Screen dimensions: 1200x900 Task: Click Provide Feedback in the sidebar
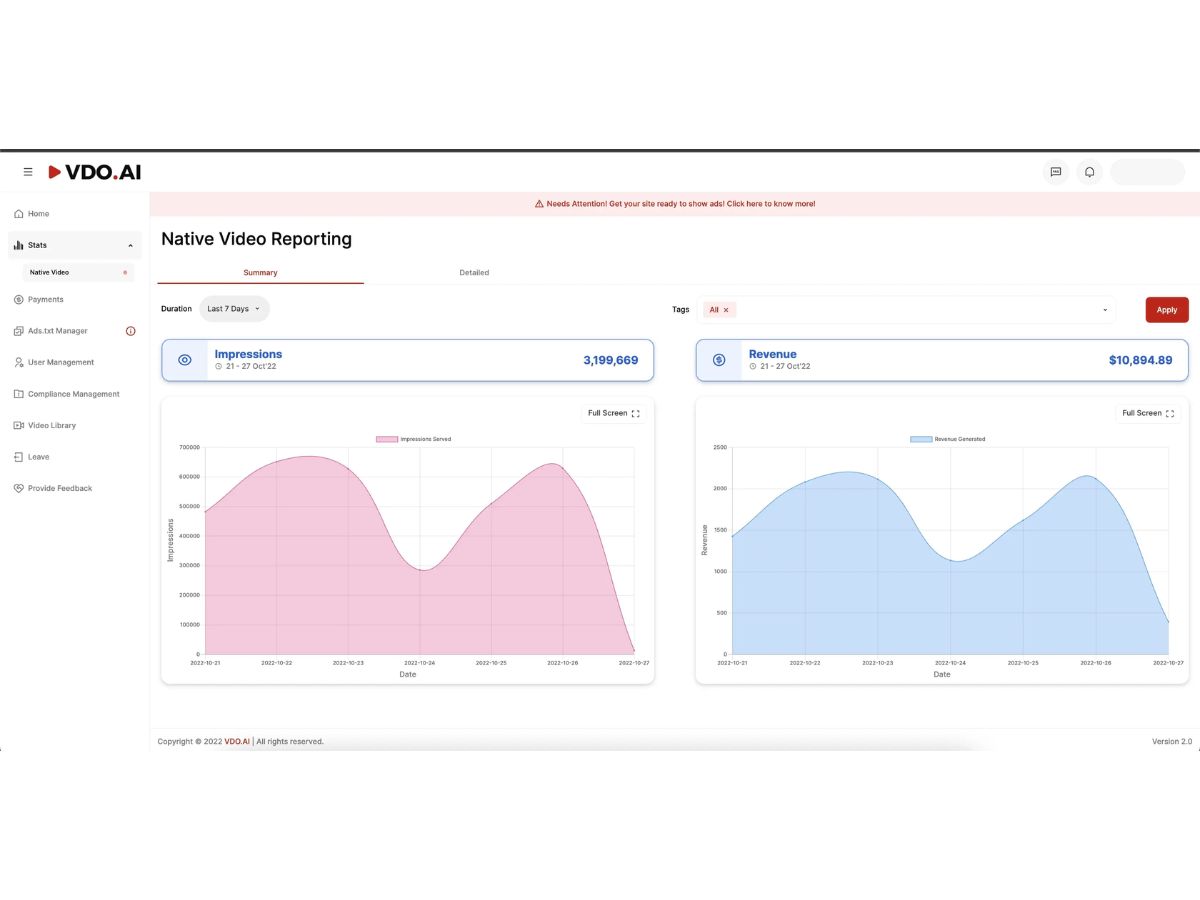pyautogui.click(x=60, y=488)
